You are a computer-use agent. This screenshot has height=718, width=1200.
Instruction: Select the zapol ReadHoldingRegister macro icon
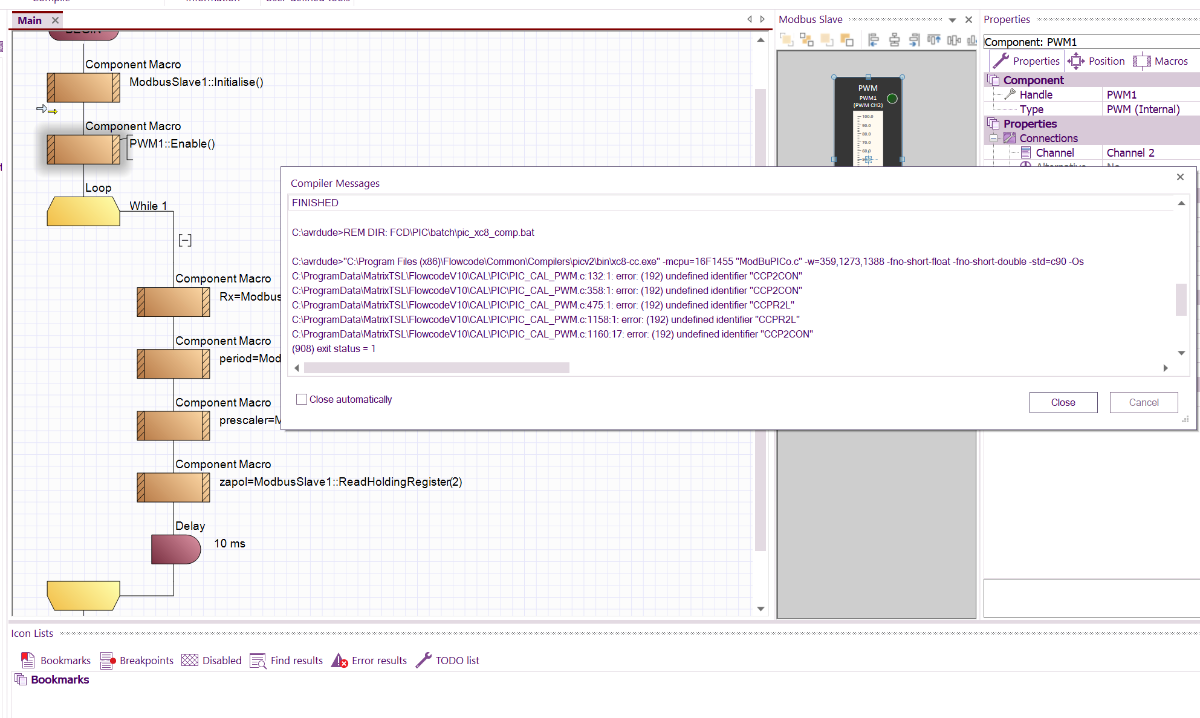[x=174, y=487]
